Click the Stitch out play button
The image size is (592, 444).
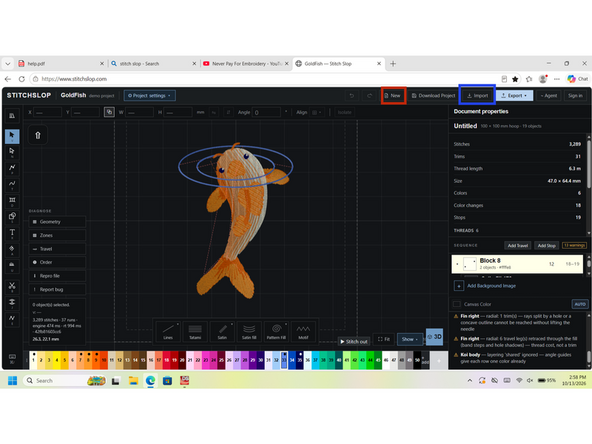[x=354, y=341]
